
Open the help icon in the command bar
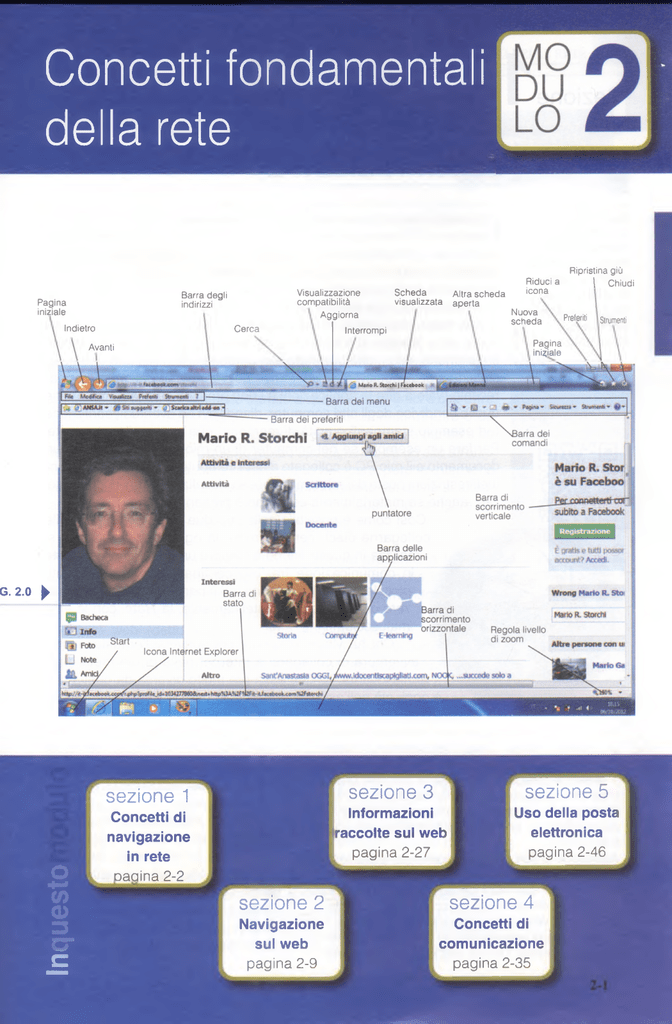click(617, 407)
